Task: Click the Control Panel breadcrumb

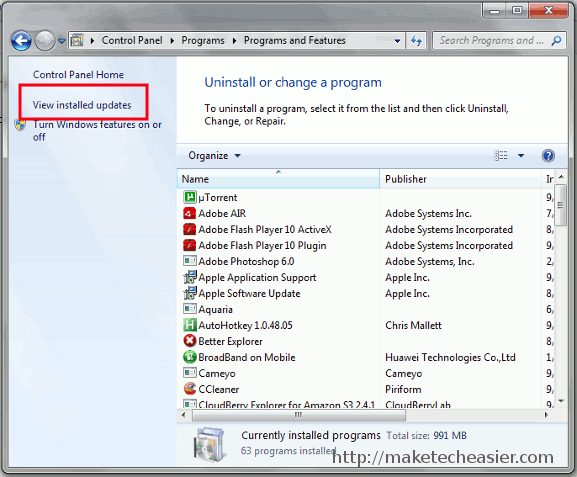Action: pyautogui.click(x=132, y=40)
